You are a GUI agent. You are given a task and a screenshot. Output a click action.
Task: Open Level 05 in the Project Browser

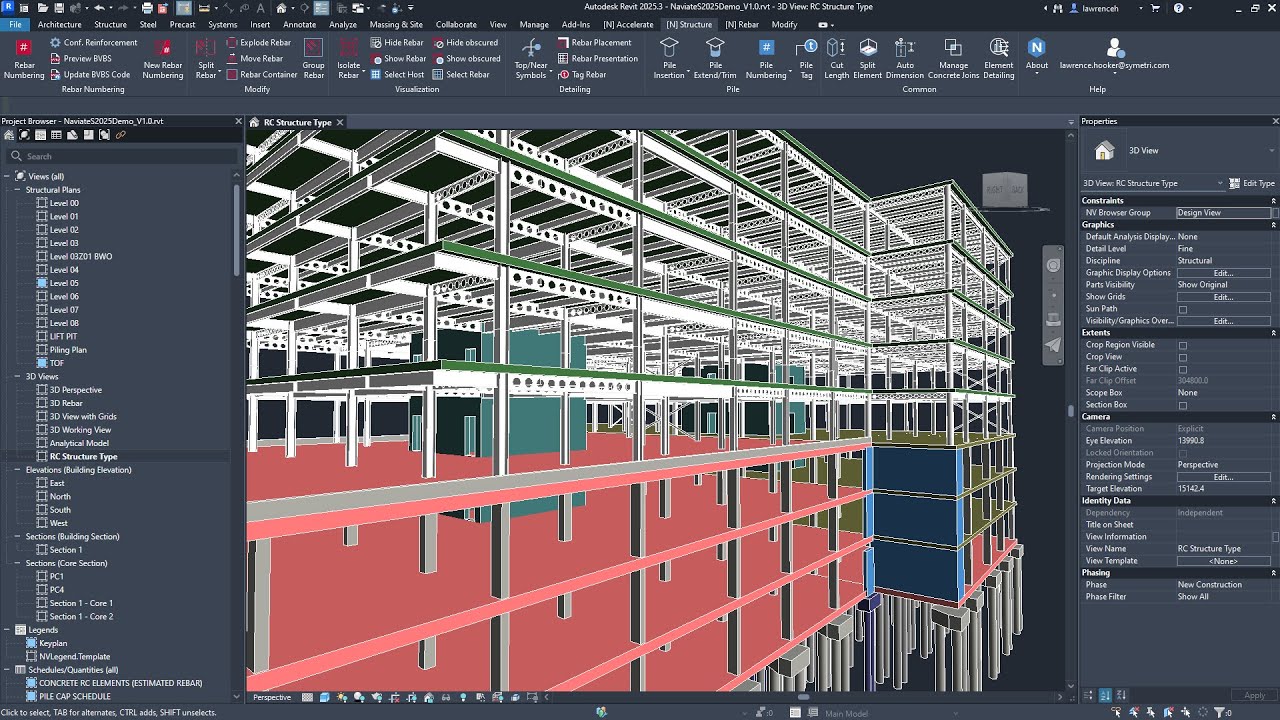coord(64,283)
